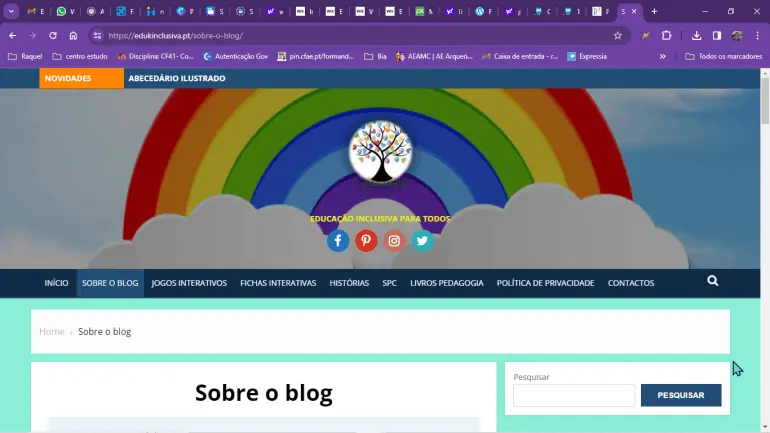Click the page vertical scrollbar thumb

(765, 101)
